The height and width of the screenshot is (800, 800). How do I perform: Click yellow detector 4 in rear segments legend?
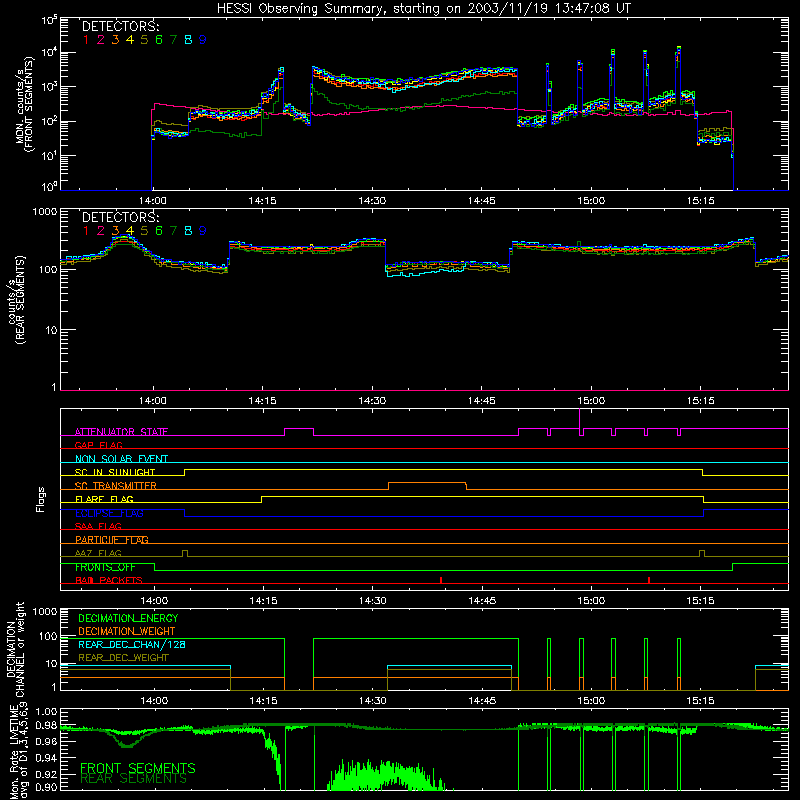(130, 231)
